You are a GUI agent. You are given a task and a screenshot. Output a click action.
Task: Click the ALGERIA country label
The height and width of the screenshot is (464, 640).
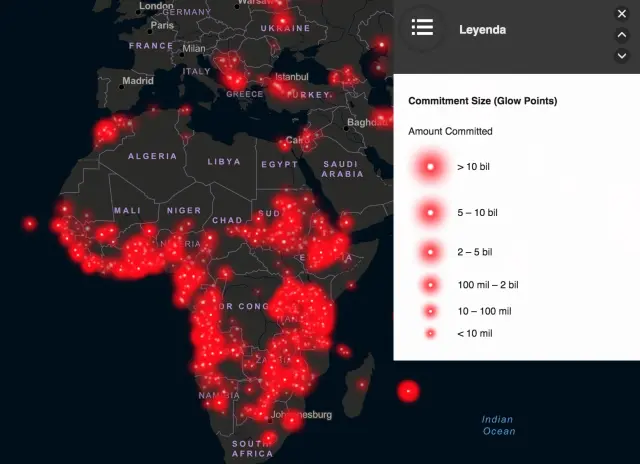[x=152, y=156]
